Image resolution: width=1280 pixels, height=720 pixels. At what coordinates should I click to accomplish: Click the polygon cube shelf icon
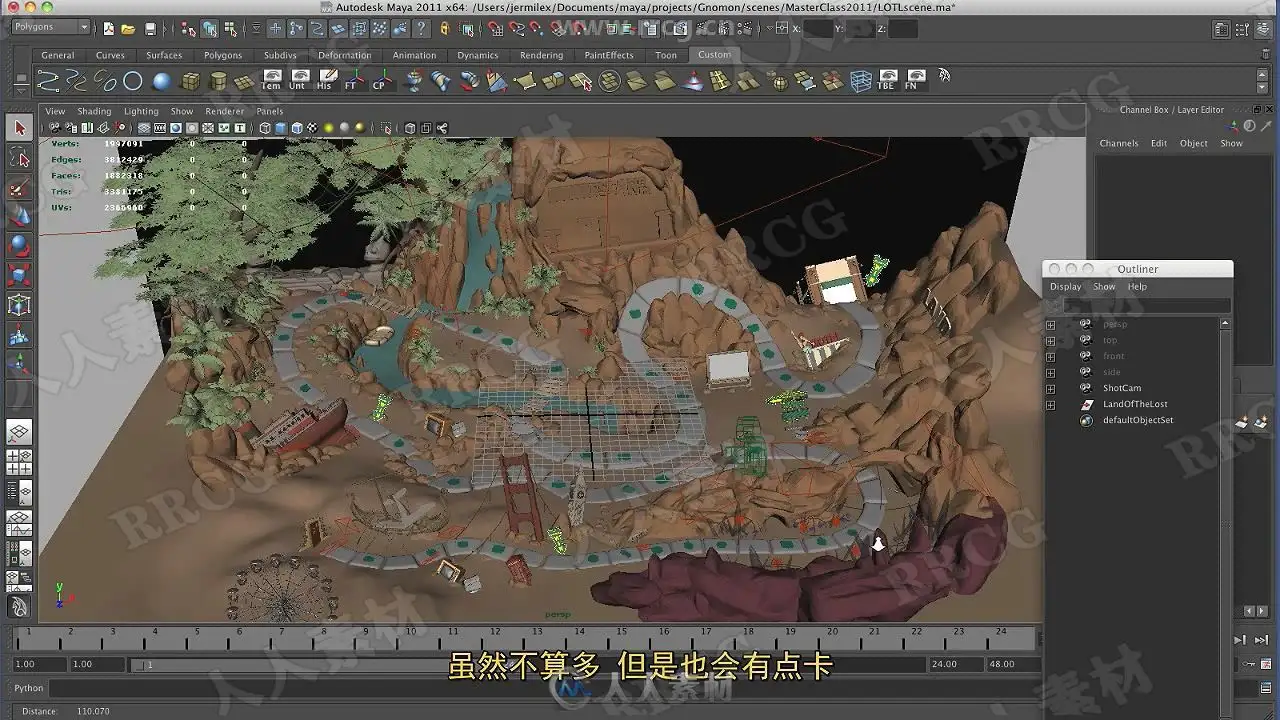point(190,81)
